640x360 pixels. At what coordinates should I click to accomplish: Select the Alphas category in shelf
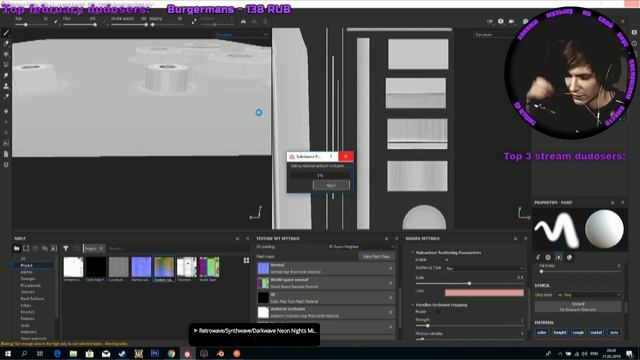[x=27, y=272]
